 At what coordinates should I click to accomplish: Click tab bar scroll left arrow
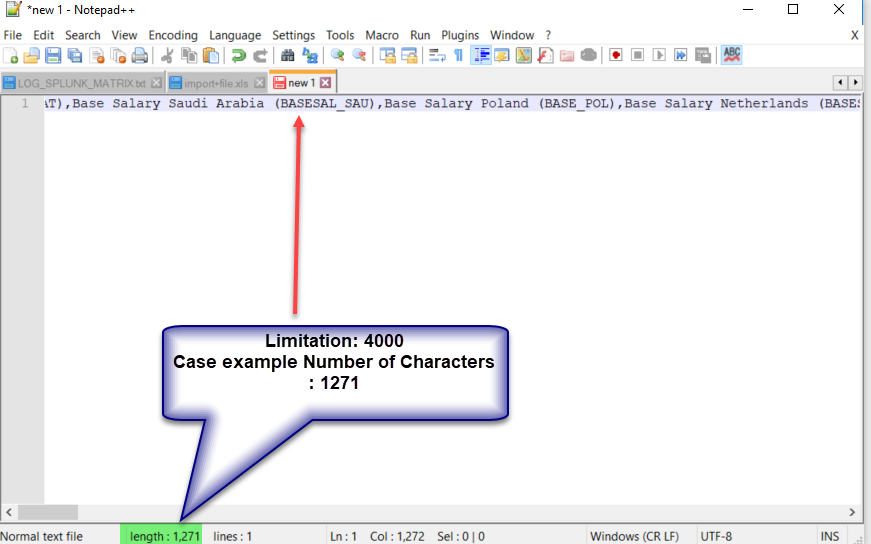(x=840, y=82)
